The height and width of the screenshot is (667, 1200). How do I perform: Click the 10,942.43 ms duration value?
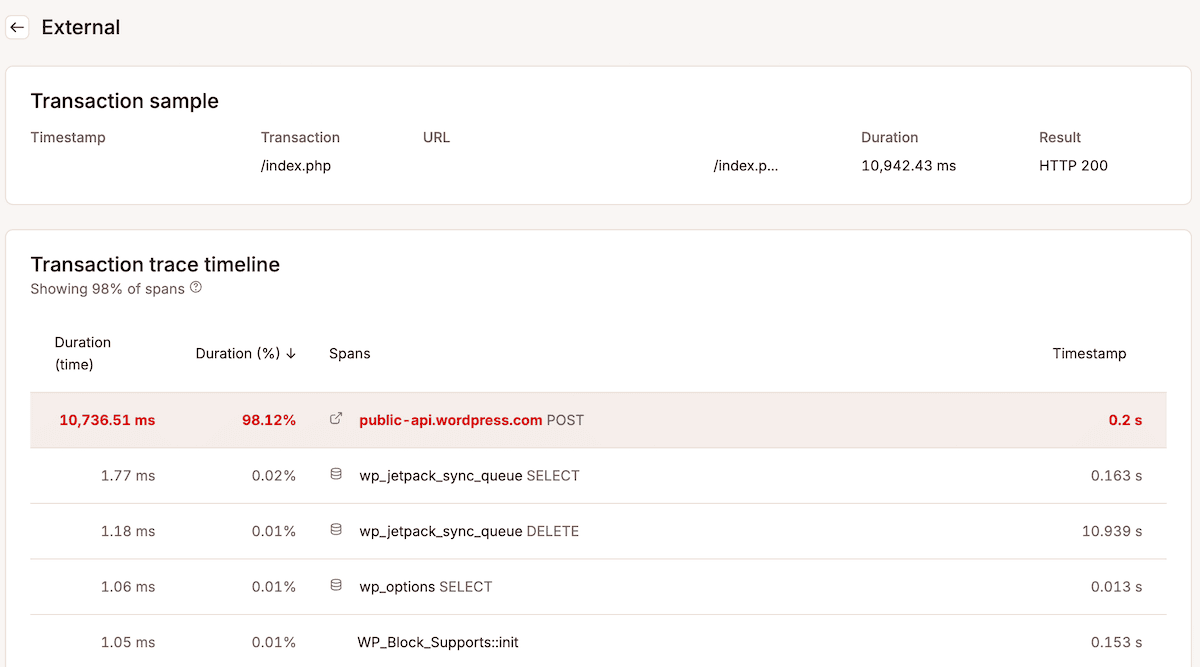pyautogui.click(x=908, y=165)
